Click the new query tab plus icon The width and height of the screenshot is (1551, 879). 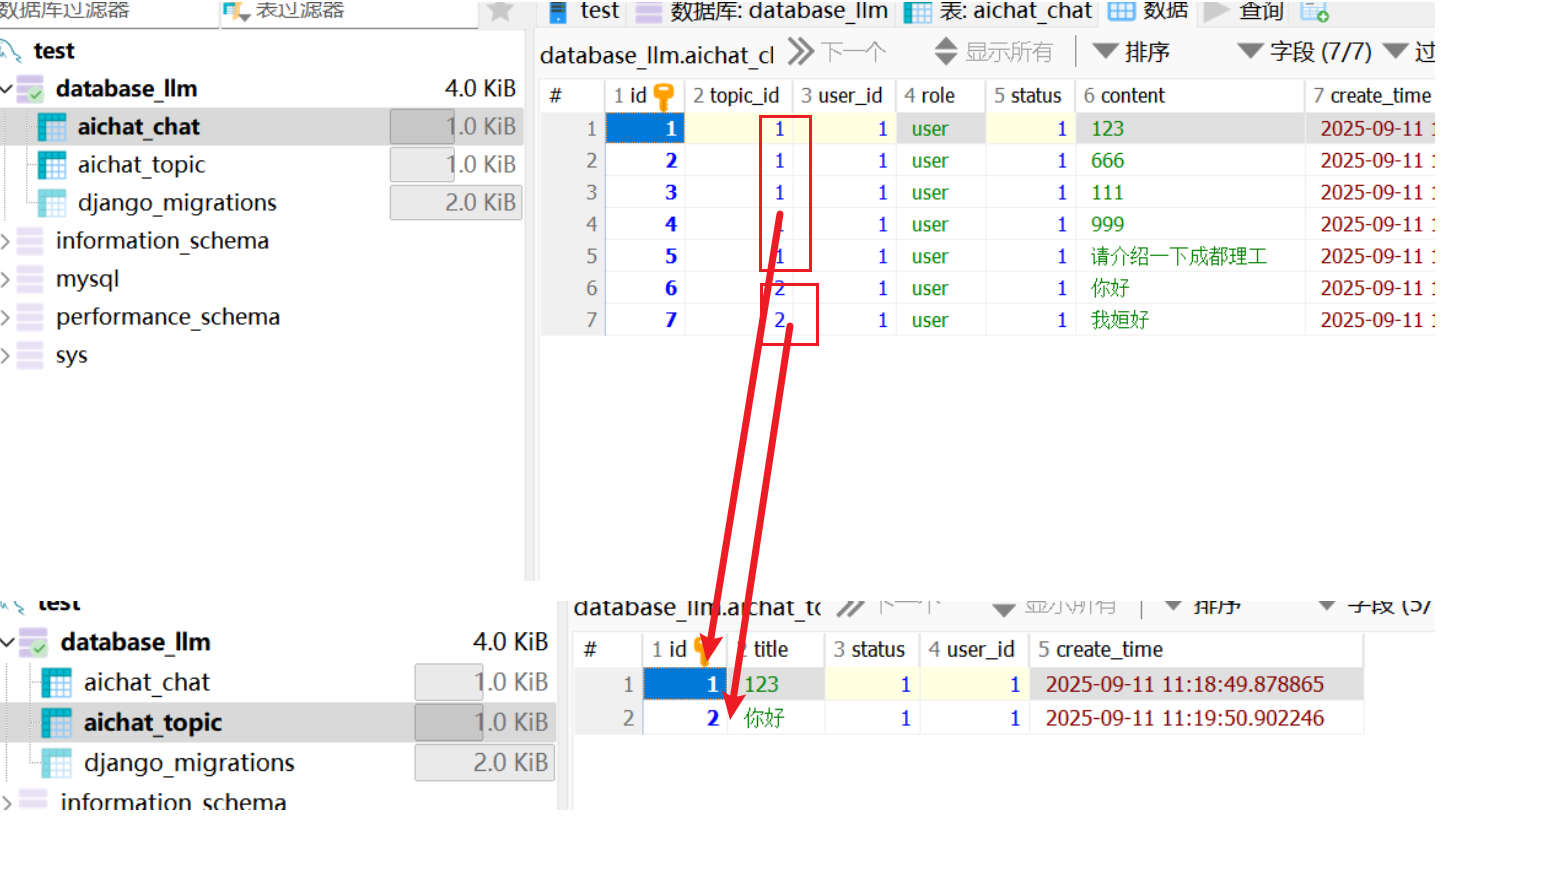(x=1314, y=11)
